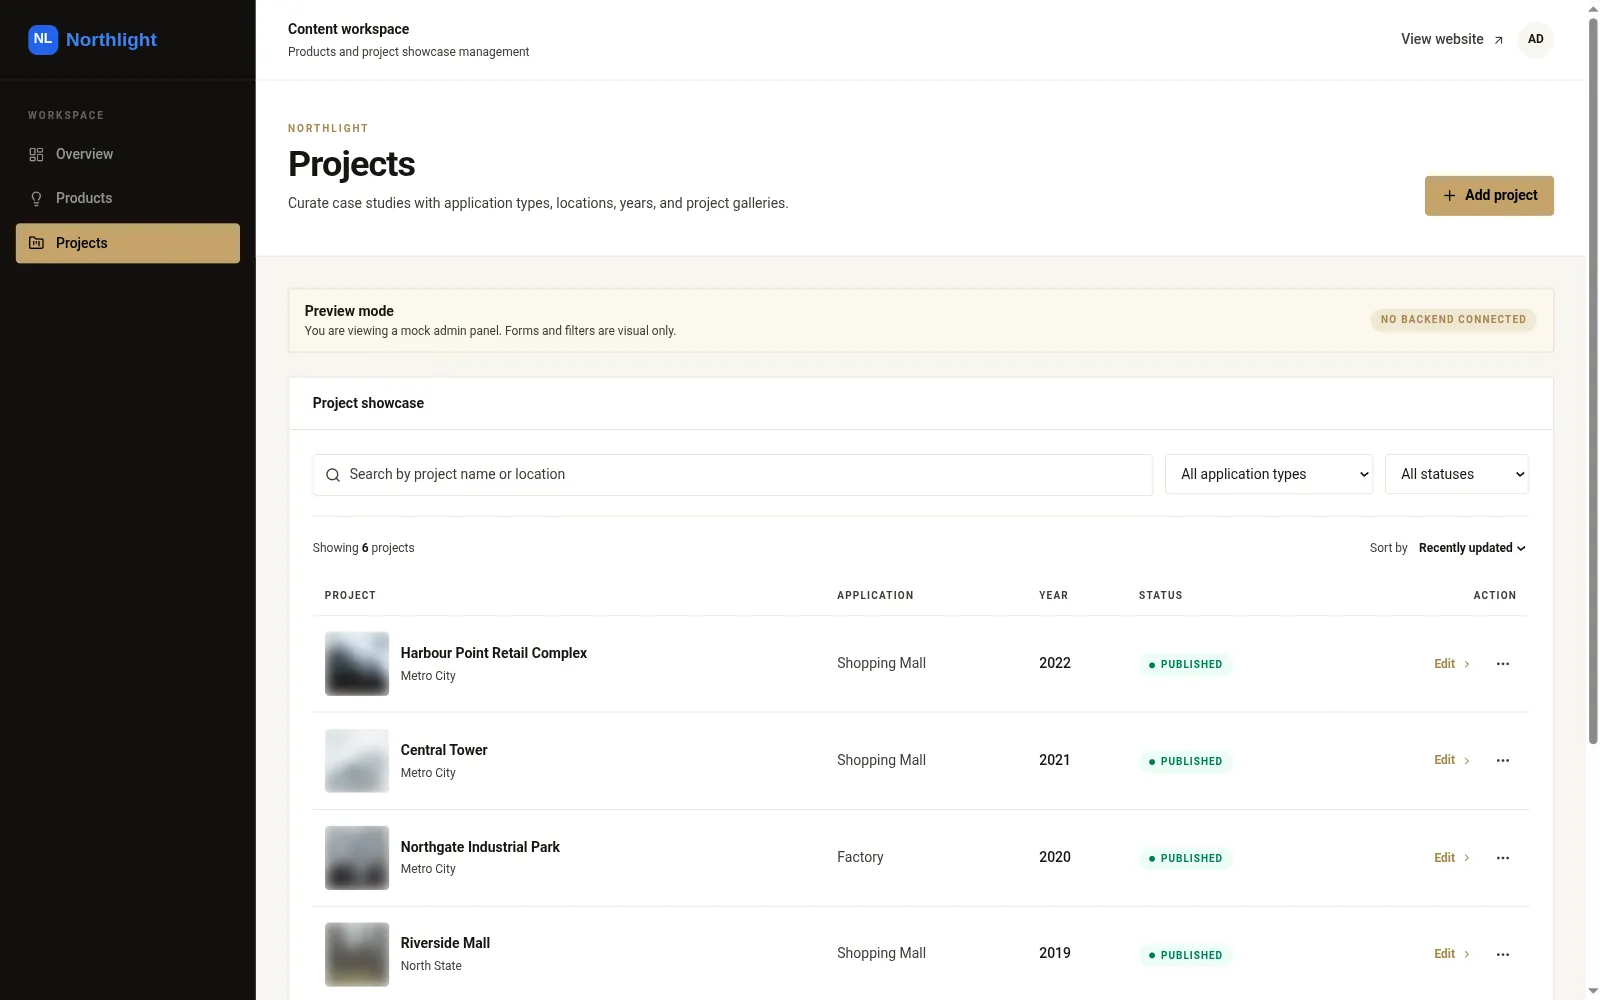Open more options for Riverside Mall
The height and width of the screenshot is (1000, 1600).
pos(1503,954)
